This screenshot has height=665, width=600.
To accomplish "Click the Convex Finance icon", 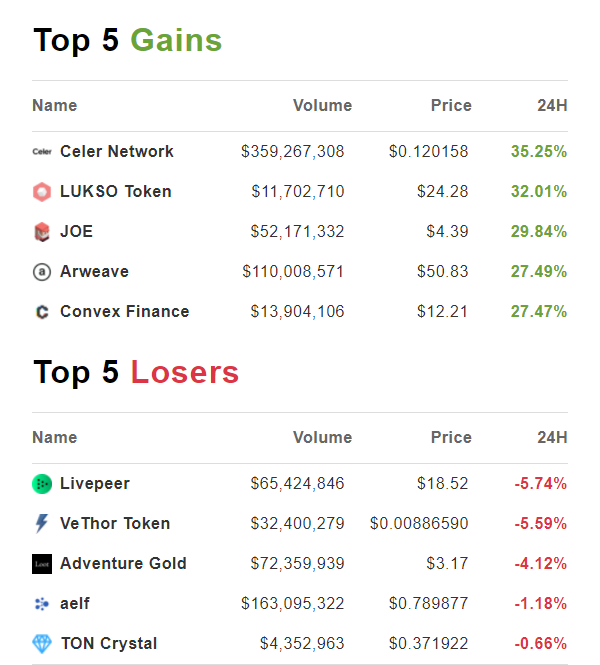I will pyautogui.click(x=42, y=312).
